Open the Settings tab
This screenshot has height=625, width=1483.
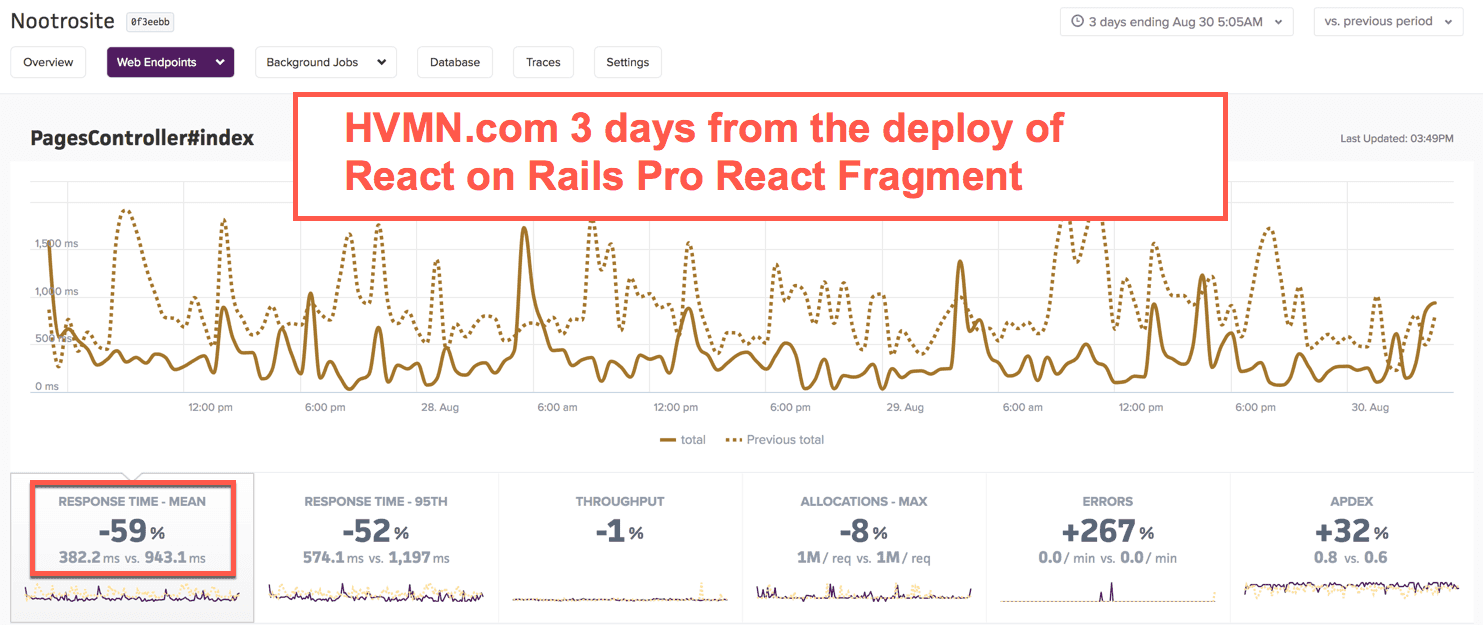pyautogui.click(x=627, y=62)
